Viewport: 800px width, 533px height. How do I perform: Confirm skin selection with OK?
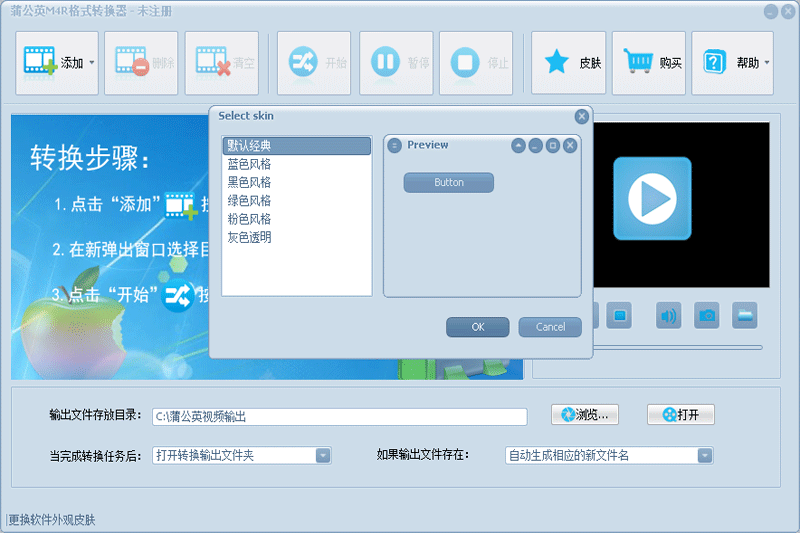click(478, 327)
